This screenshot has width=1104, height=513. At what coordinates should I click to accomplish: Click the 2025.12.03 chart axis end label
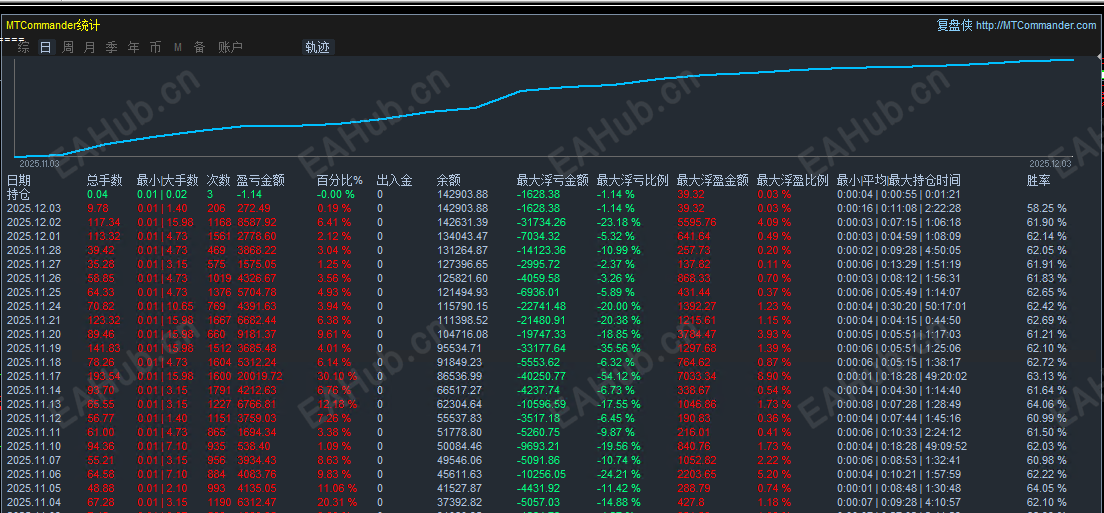1051,163
